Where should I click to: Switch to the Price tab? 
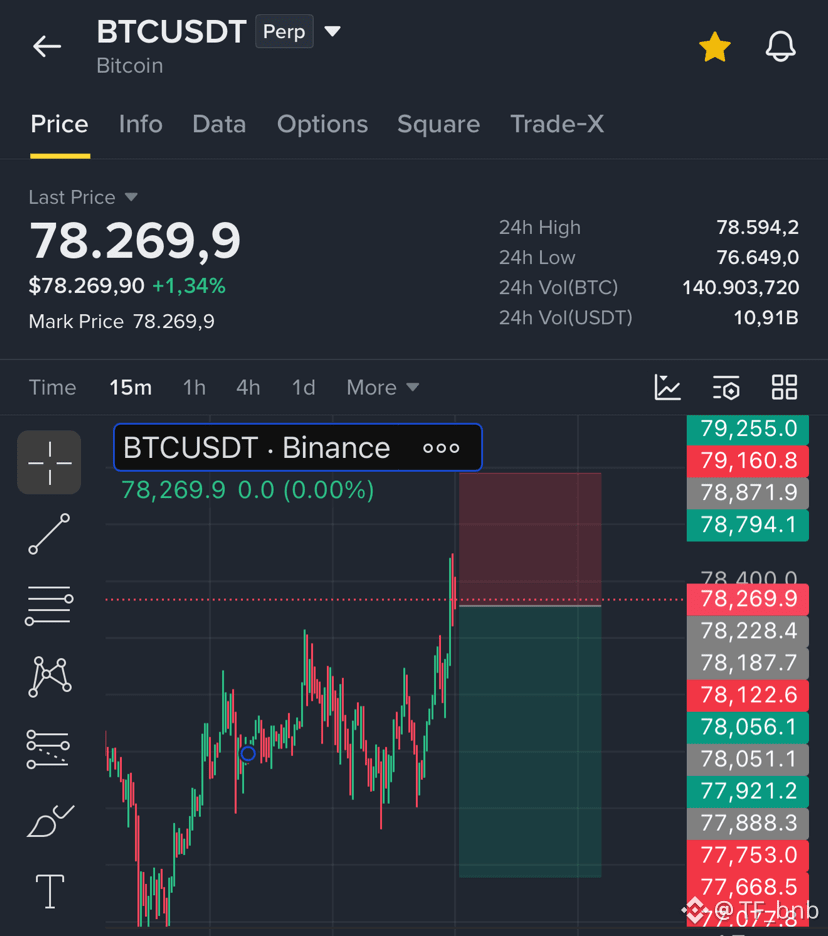[60, 124]
